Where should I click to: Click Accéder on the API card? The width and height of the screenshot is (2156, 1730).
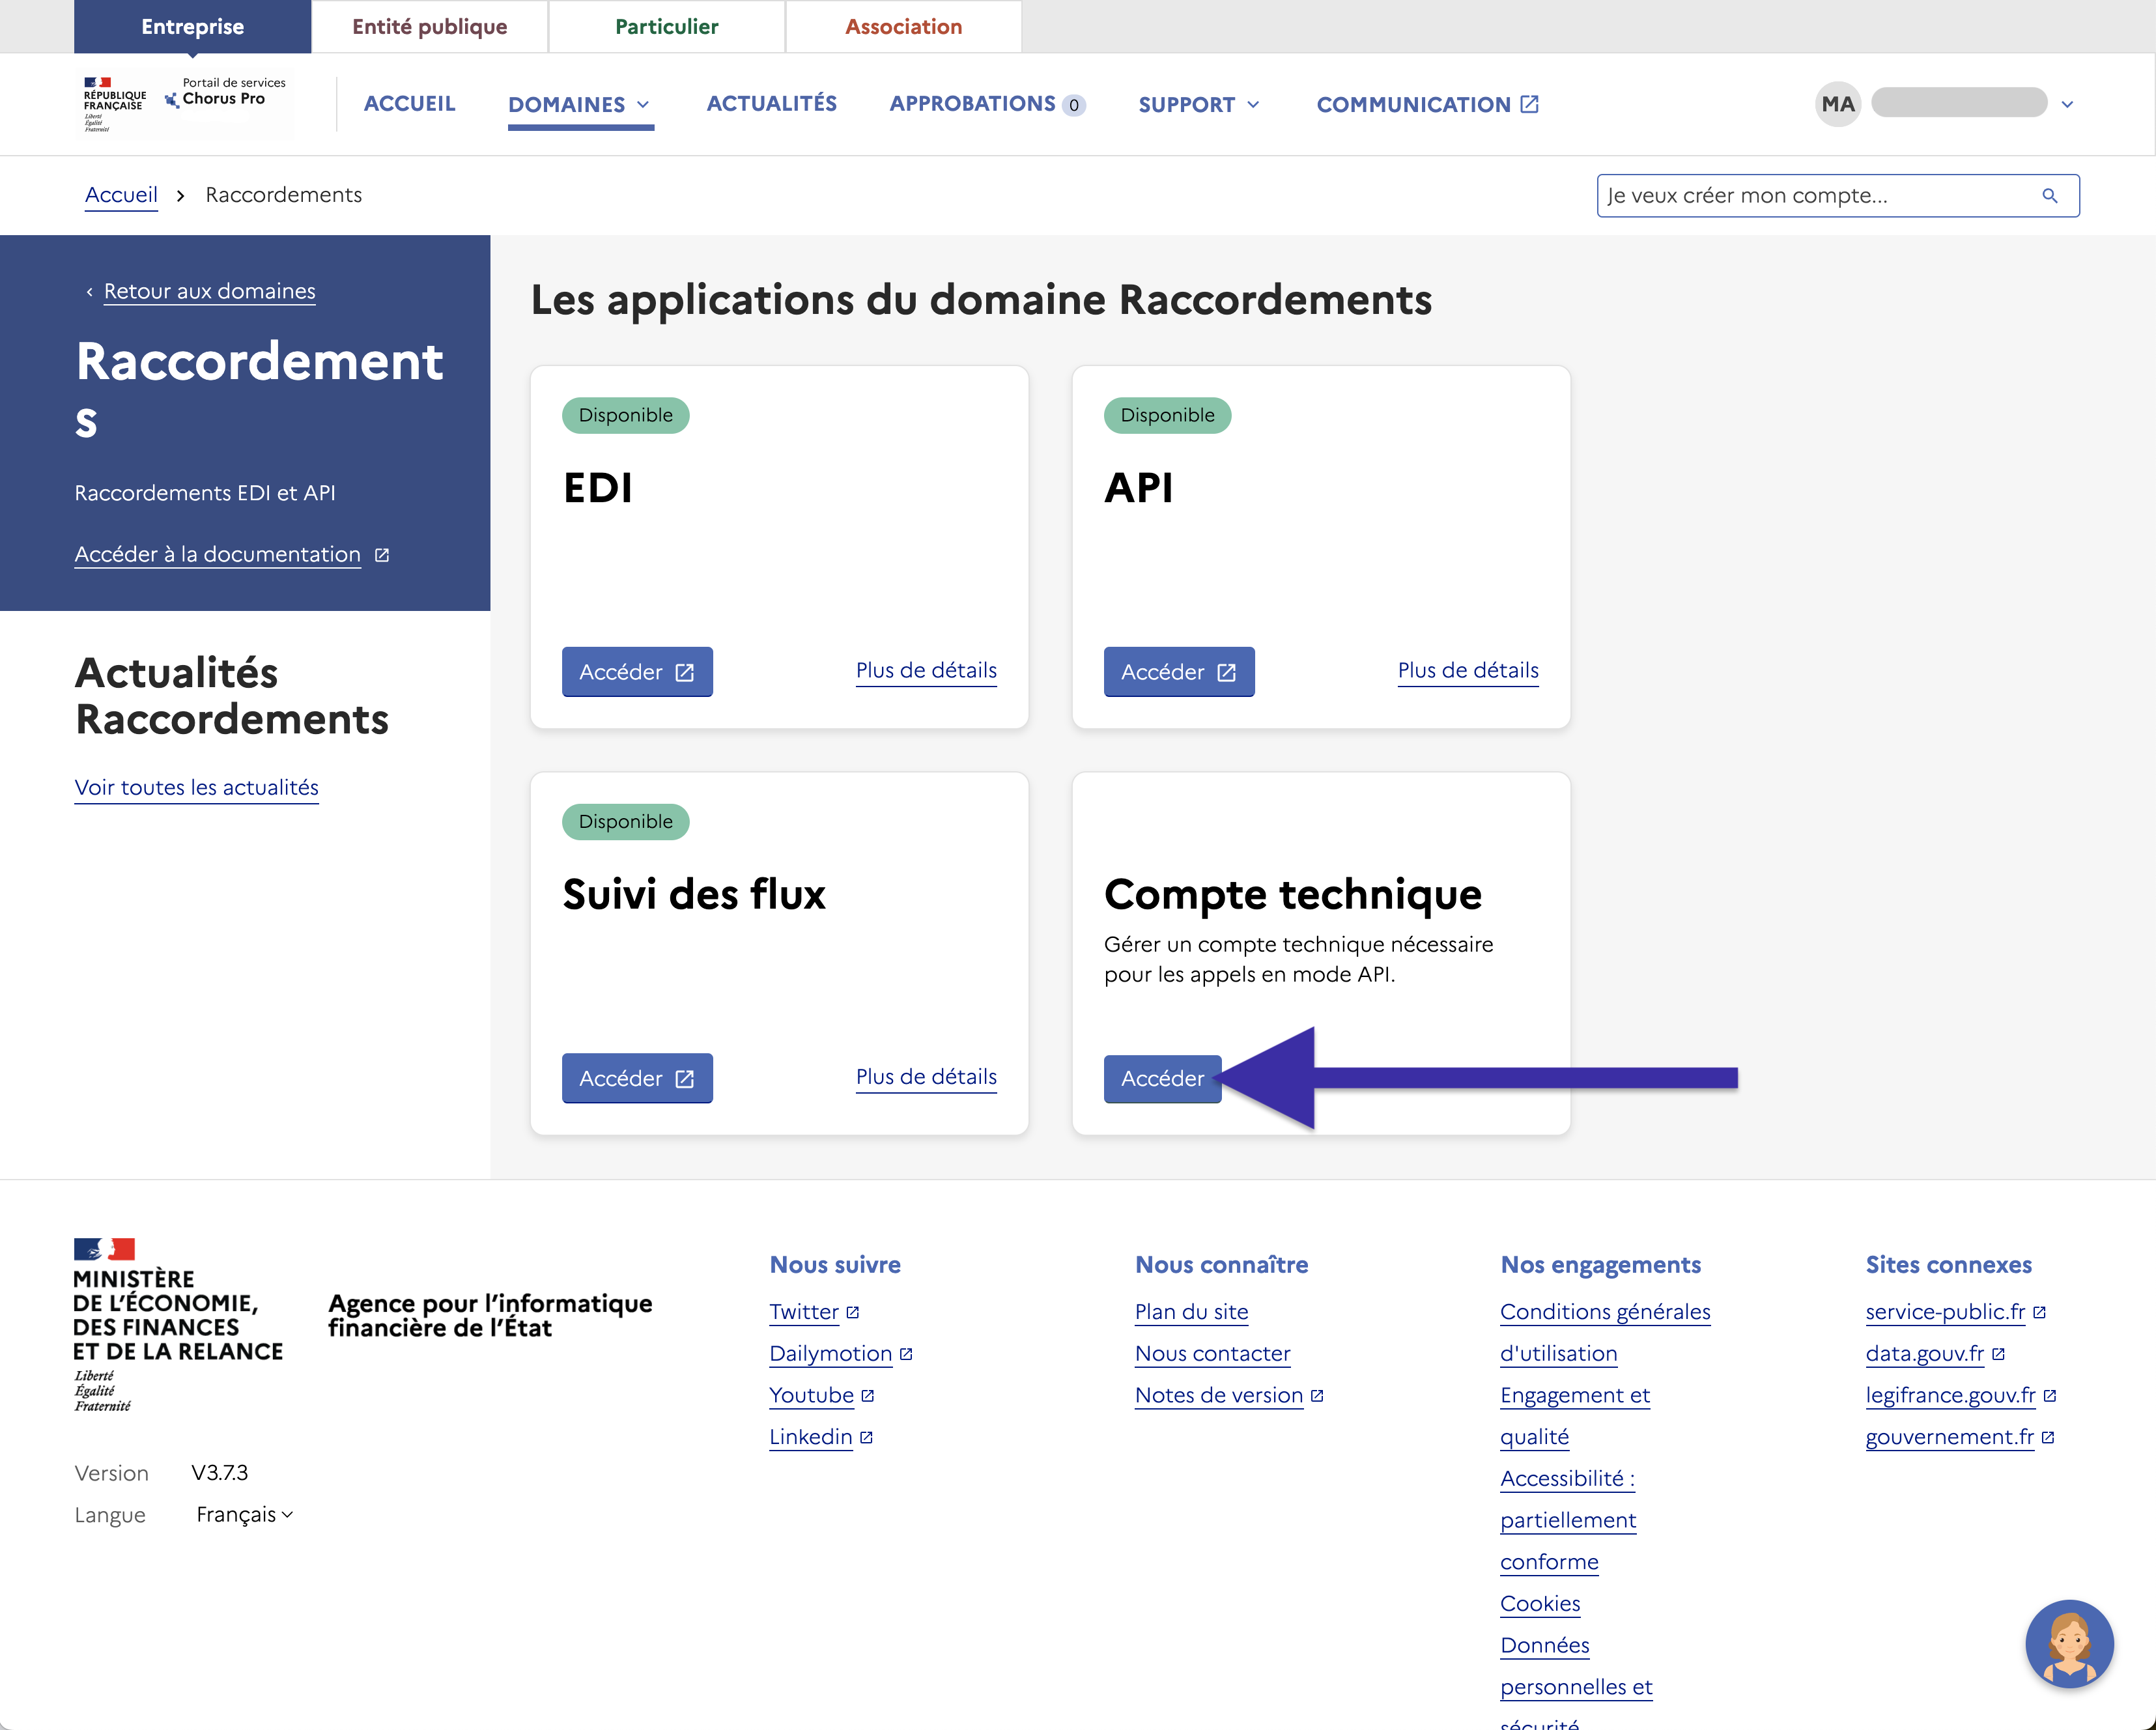(x=1179, y=672)
